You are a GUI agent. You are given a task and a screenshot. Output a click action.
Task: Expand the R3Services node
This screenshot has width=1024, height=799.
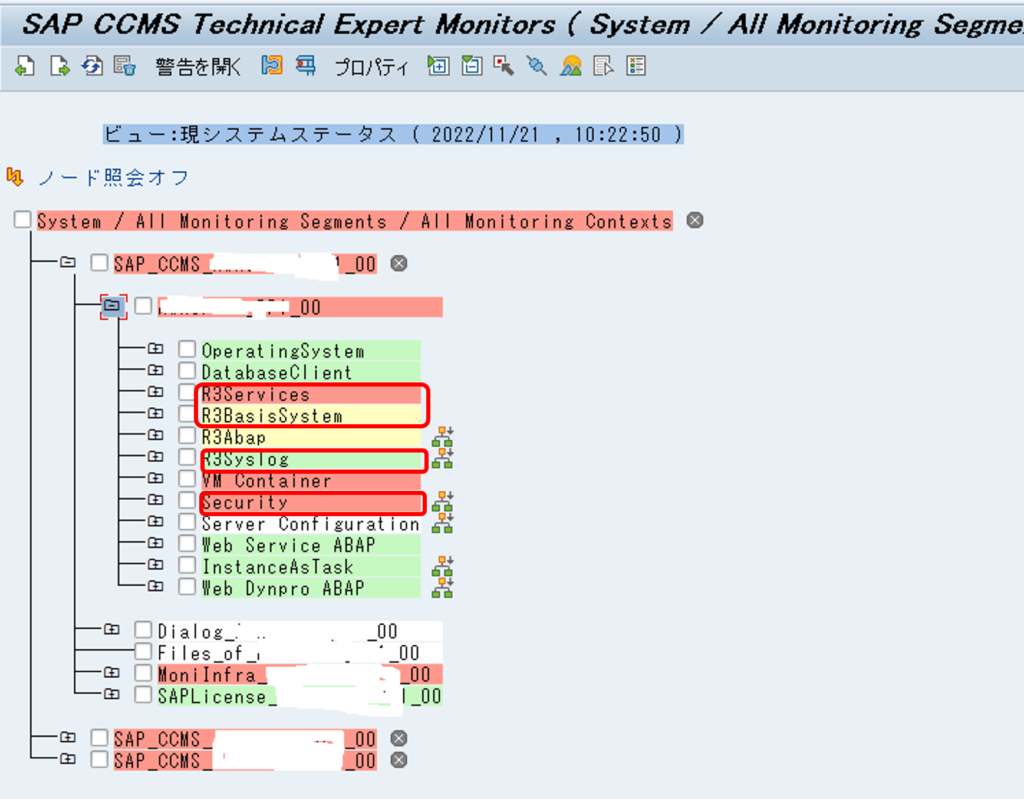tap(155, 392)
